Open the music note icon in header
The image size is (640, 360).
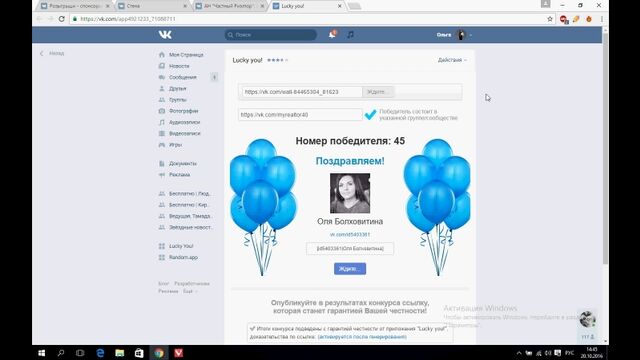pyautogui.click(x=351, y=35)
